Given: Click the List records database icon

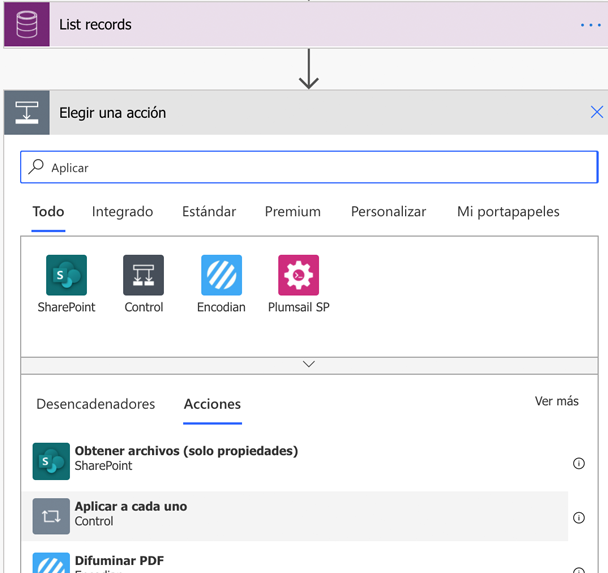Looking at the screenshot, I should (x=27, y=24).
